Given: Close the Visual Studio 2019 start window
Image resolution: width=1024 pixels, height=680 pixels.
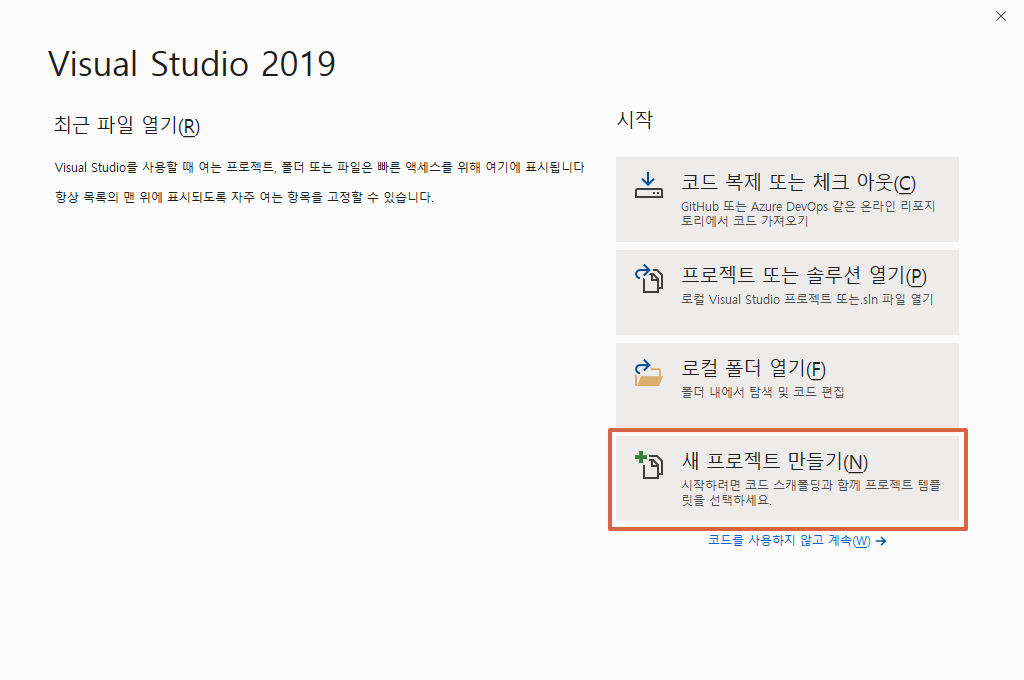Looking at the screenshot, I should [1000, 16].
